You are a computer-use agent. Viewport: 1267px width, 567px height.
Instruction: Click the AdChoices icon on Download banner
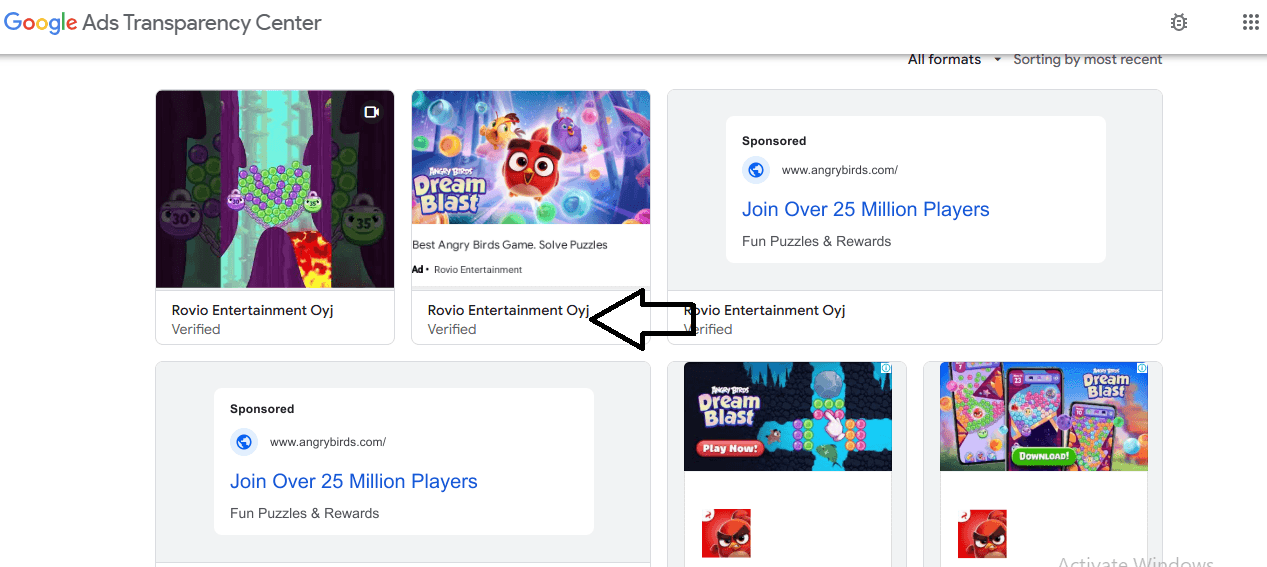[x=1142, y=368]
